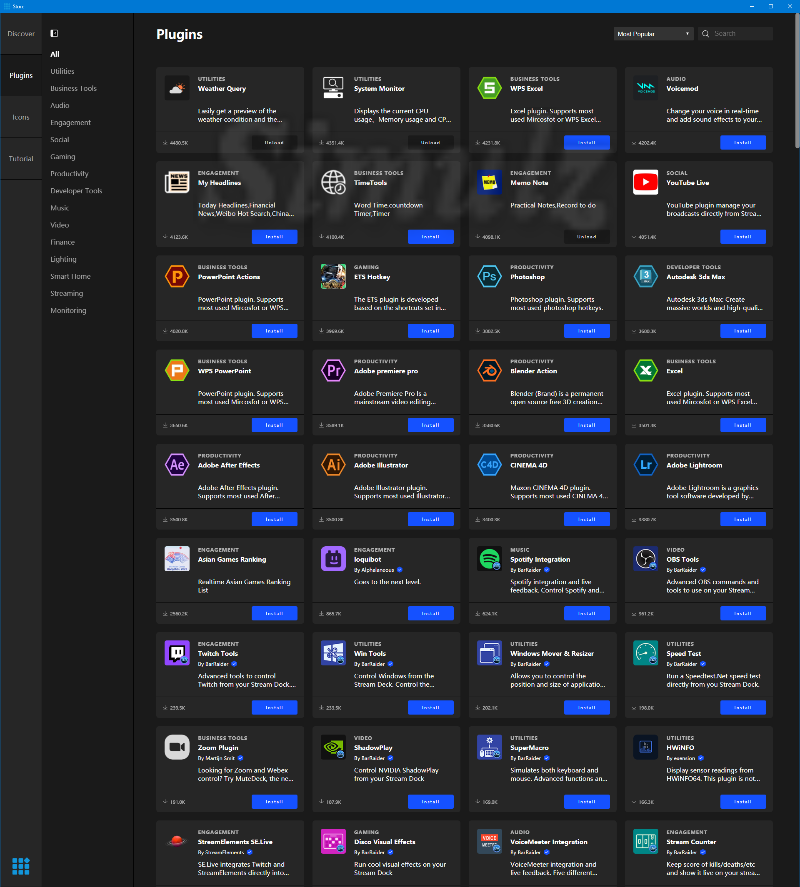The width and height of the screenshot is (800, 887).
Task: Click the System Monitor plugin icon
Action: coord(333,88)
